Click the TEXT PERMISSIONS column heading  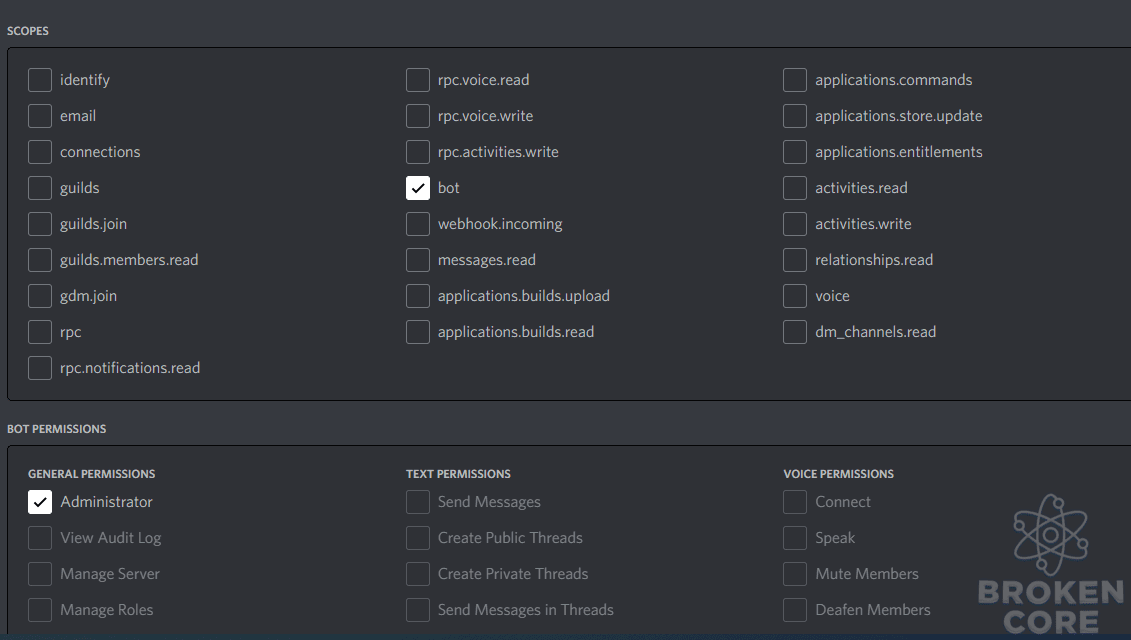coord(458,474)
